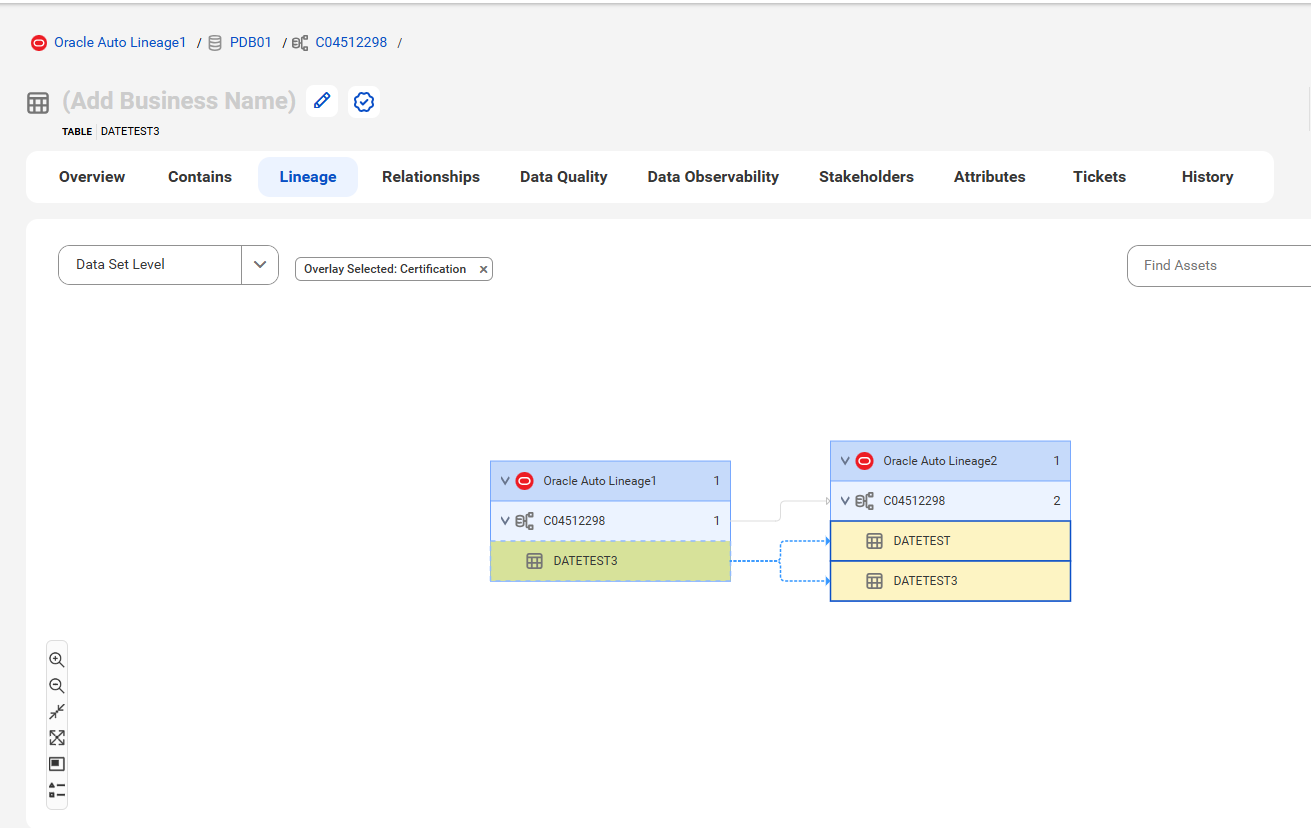Click the collapse arrows icon in zoom toolbar
The image size is (1311, 828).
point(57,712)
